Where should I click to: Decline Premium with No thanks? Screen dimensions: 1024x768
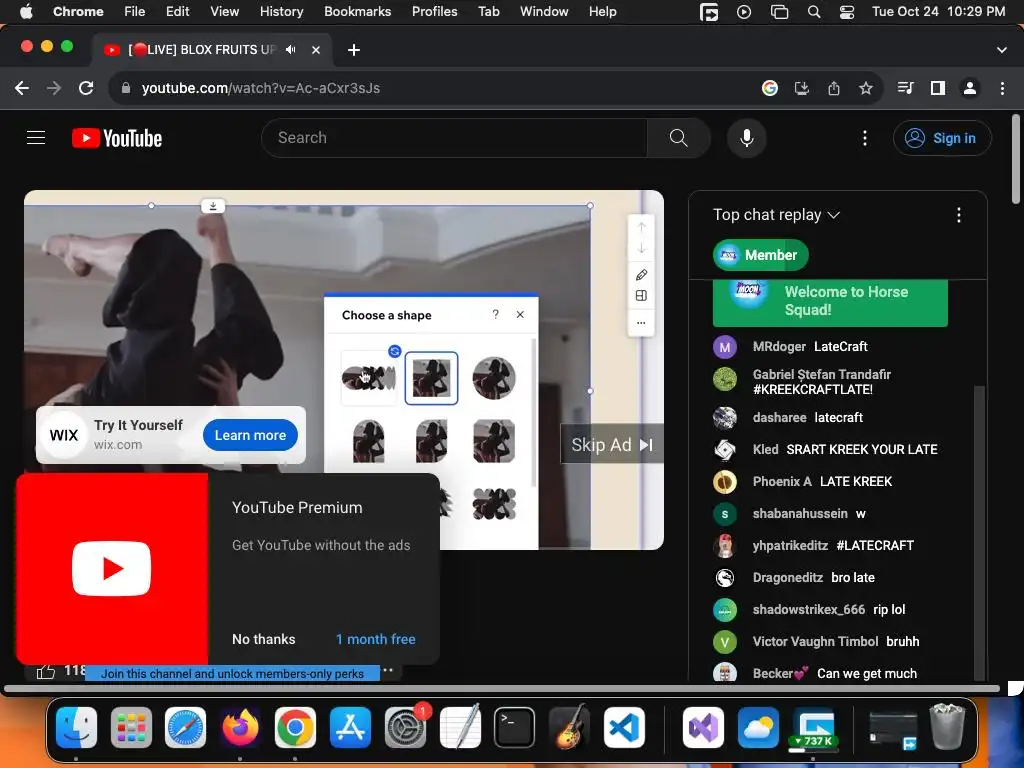(263, 639)
